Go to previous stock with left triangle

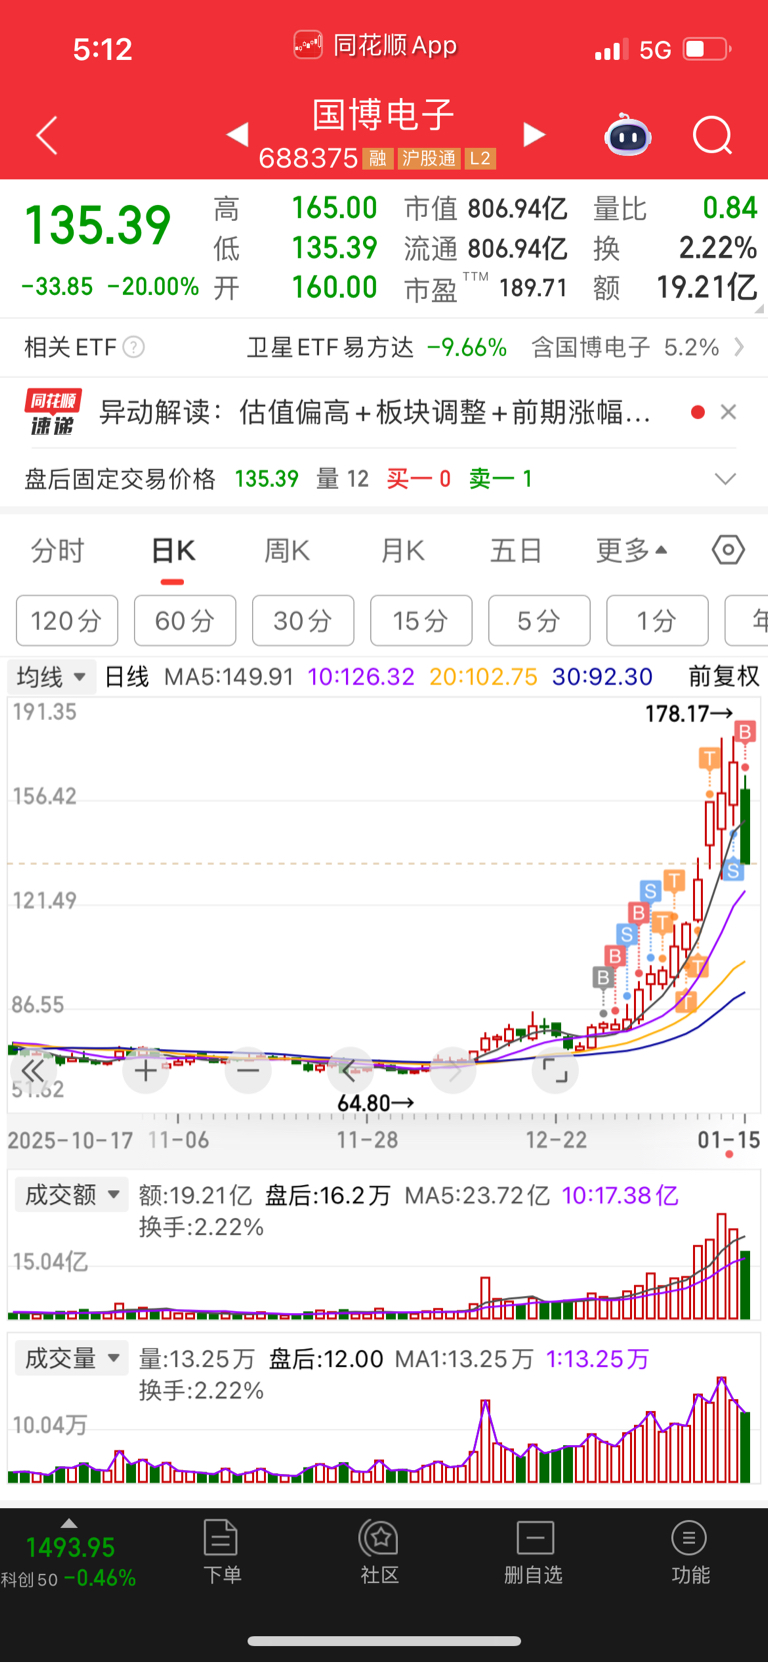[237, 134]
